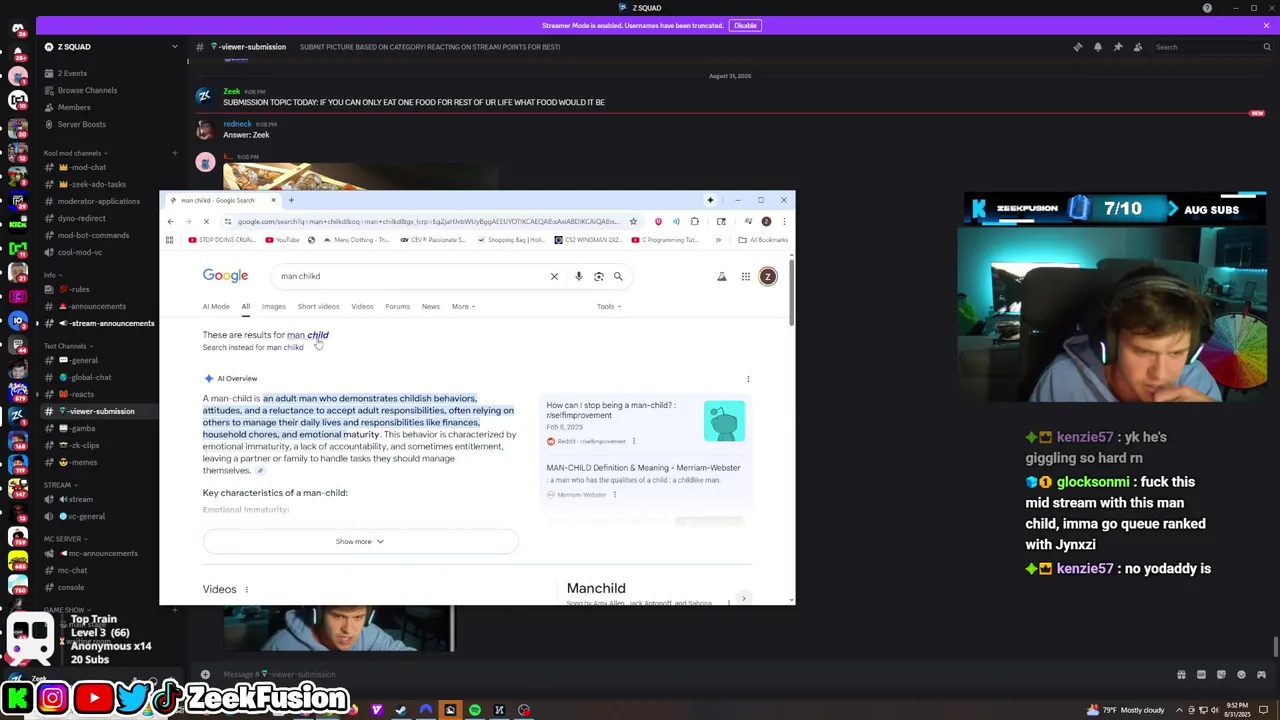Screen dimensions: 1280x720
Task: Open Discord notification settings bell icon
Action: (1097, 47)
